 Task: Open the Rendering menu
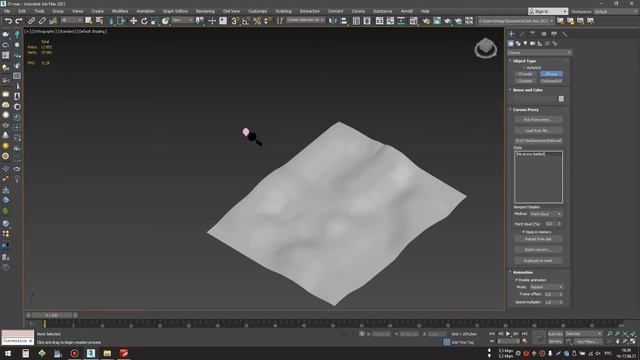click(205, 11)
